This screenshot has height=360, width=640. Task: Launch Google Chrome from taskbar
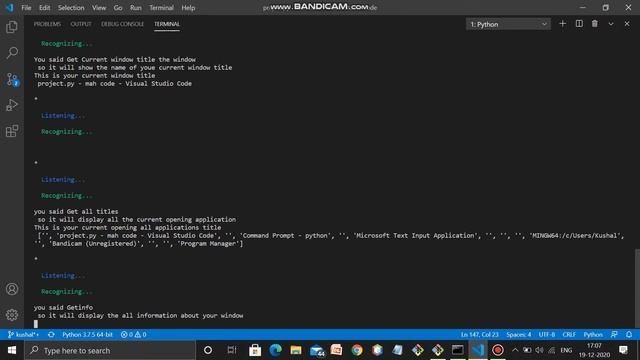coord(357,350)
